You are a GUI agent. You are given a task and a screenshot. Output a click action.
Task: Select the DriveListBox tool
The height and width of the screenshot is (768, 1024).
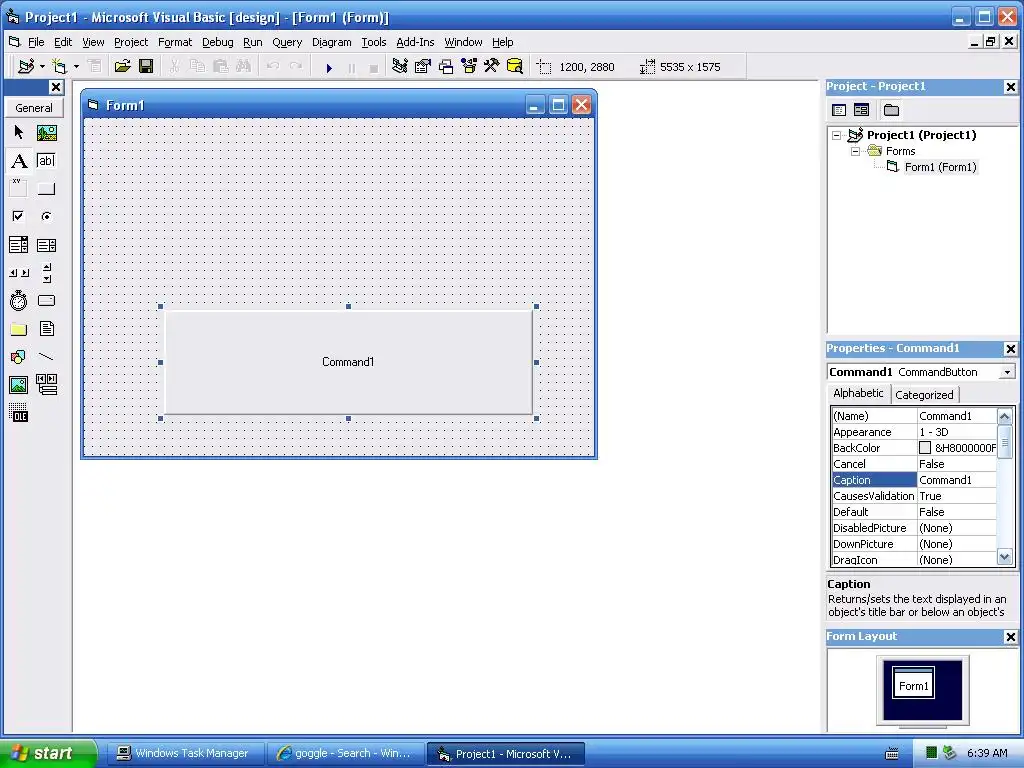(46, 300)
